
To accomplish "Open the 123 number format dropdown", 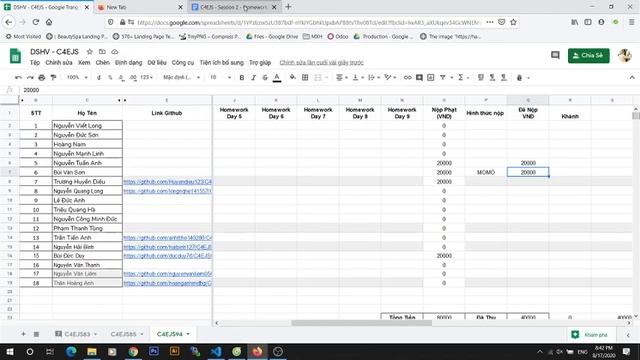I will click(146, 77).
